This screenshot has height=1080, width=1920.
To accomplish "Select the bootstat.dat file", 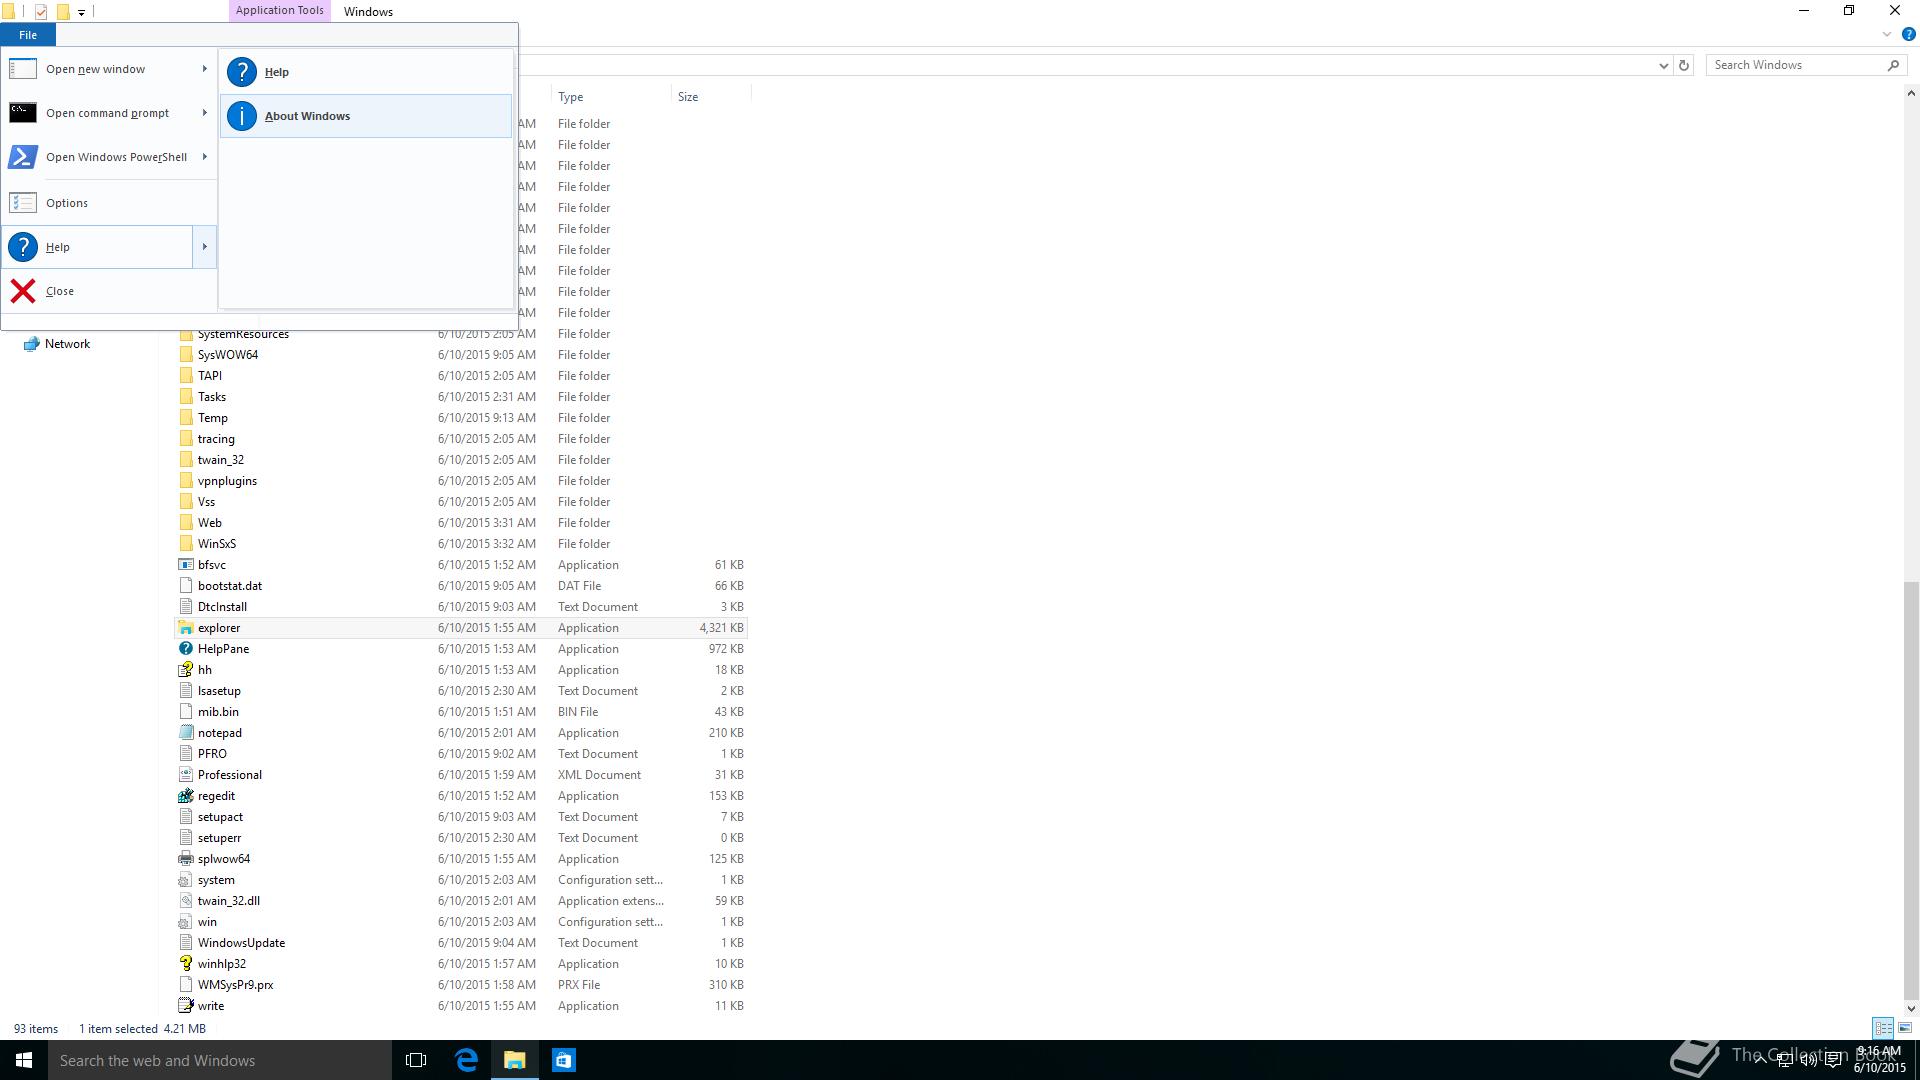I will pyautogui.click(x=230, y=586).
